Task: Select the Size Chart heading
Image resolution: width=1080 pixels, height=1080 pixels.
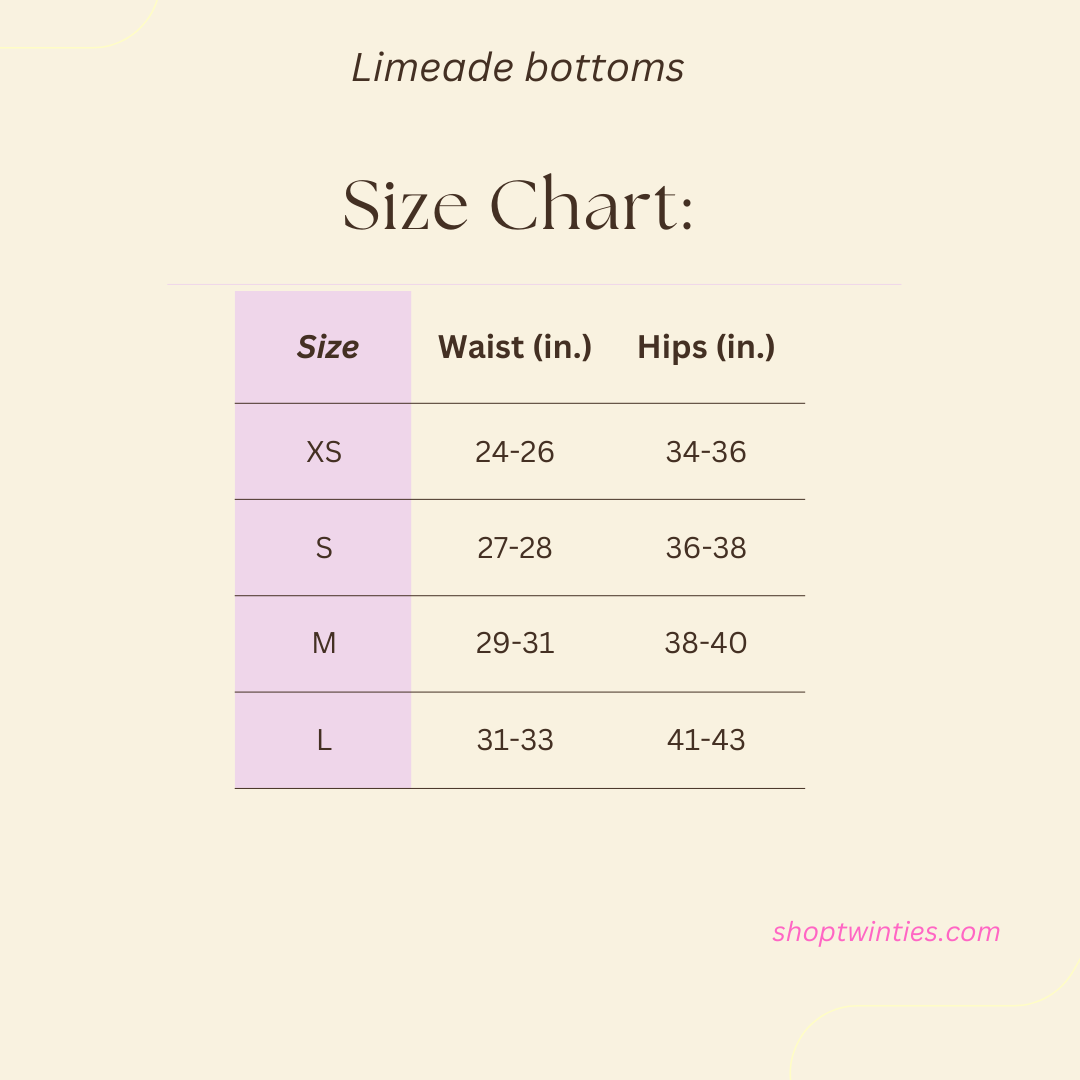Action: pos(518,205)
